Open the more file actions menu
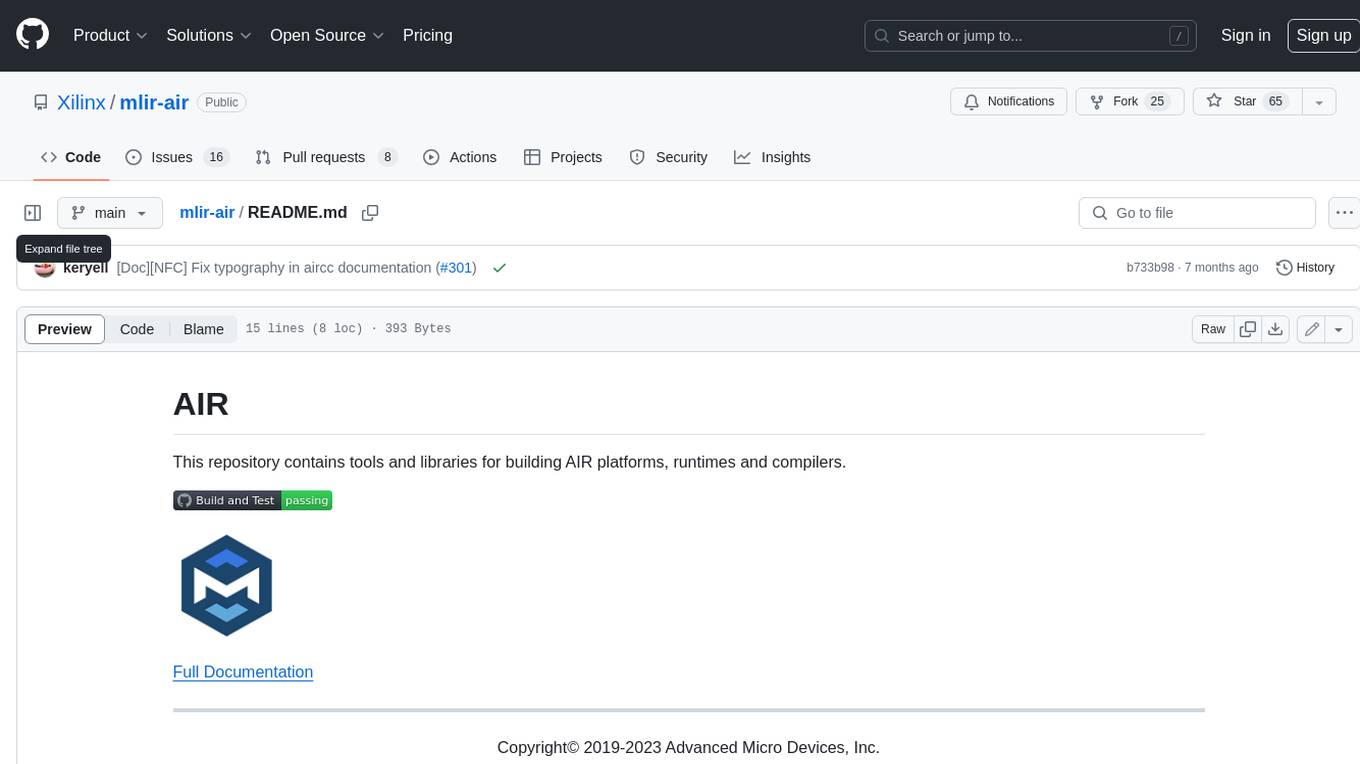Screen dimensions: 1360x764 point(1344,213)
